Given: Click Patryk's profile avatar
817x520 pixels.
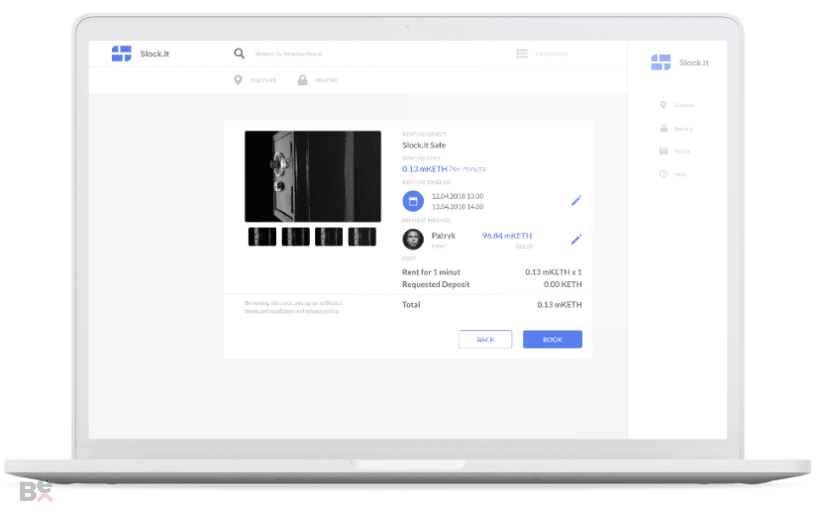Looking at the screenshot, I should [x=413, y=239].
